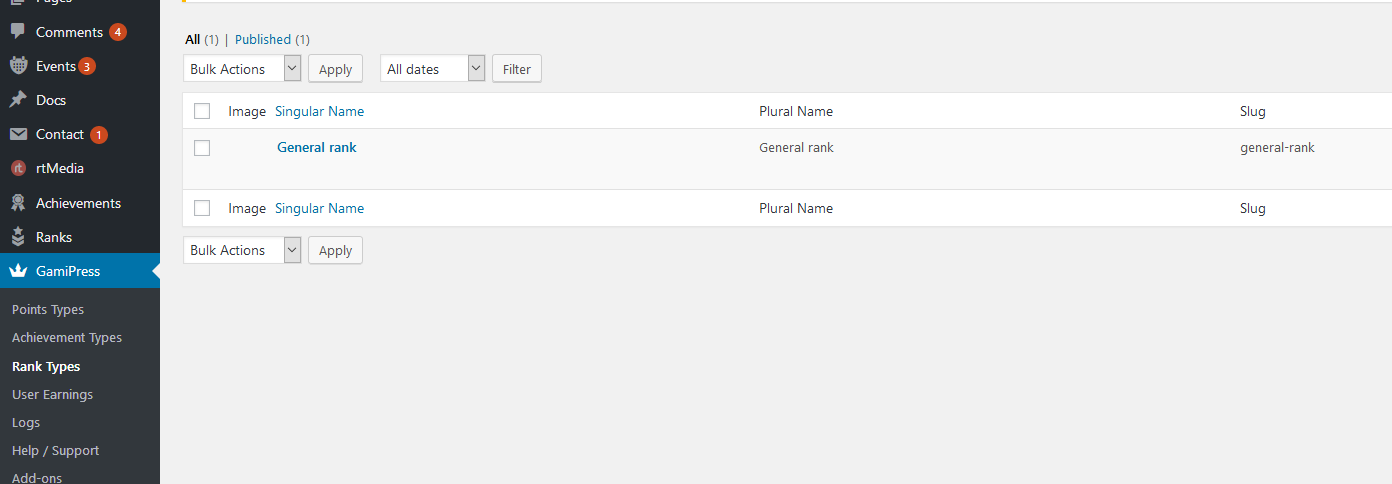The width and height of the screenshot is (1392, 484).
Task: Open Comments via its speech bubble icon
Action: coord(18,32)
